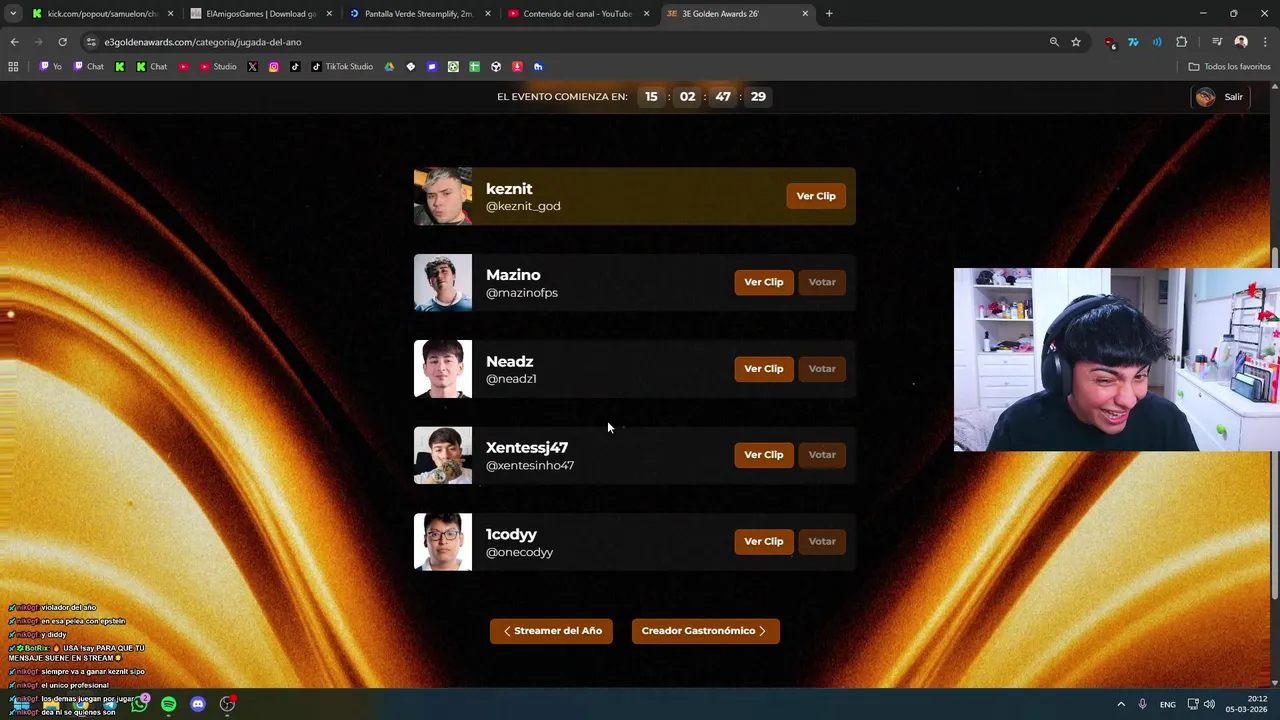Open 1codyy's Ver Clip button
The width and height of the screenshot is (1280, 720).
pyautogui.click(x=764, y=541)
